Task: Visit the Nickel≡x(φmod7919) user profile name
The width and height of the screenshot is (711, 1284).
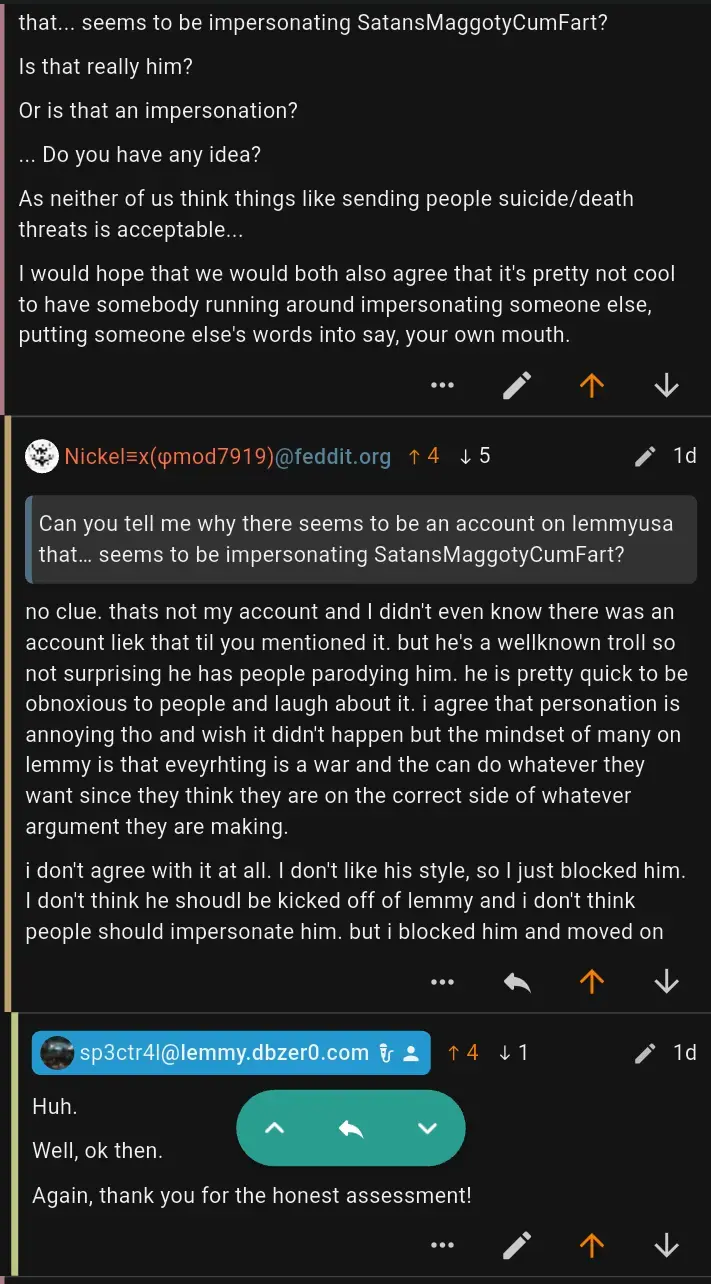Action: click(x=169, y=456)
